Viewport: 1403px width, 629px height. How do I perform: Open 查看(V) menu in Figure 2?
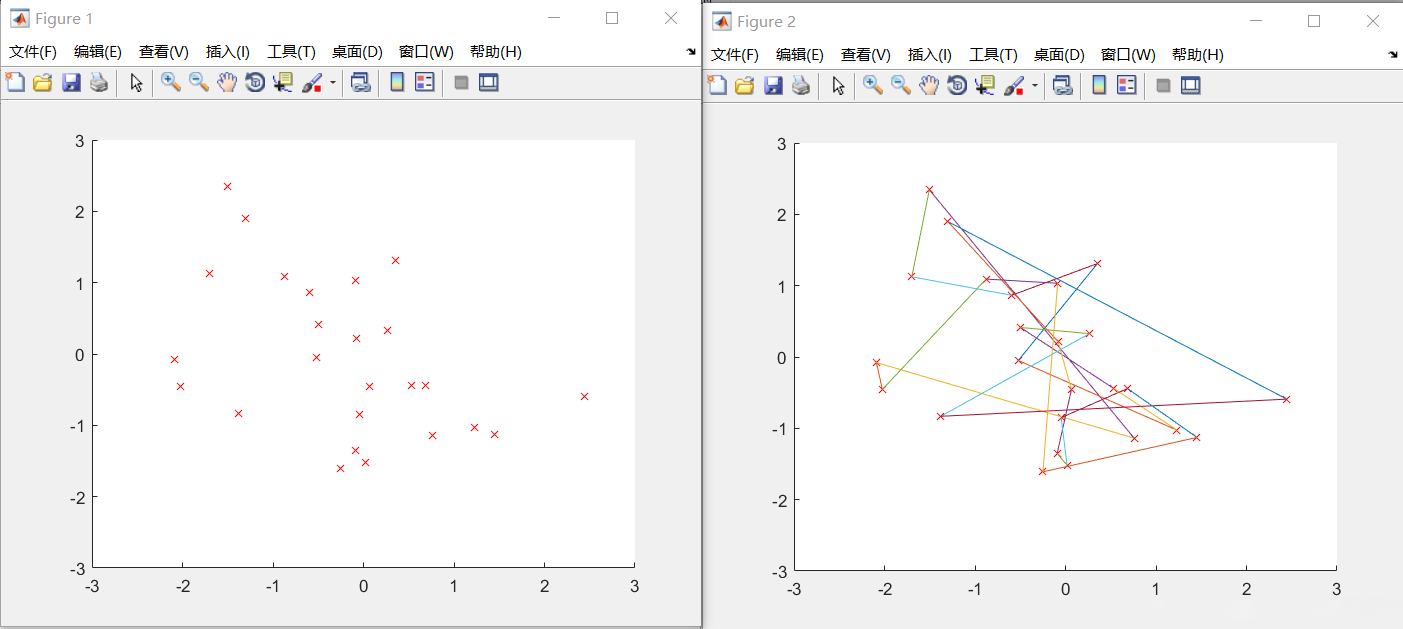tap(866, 55)
